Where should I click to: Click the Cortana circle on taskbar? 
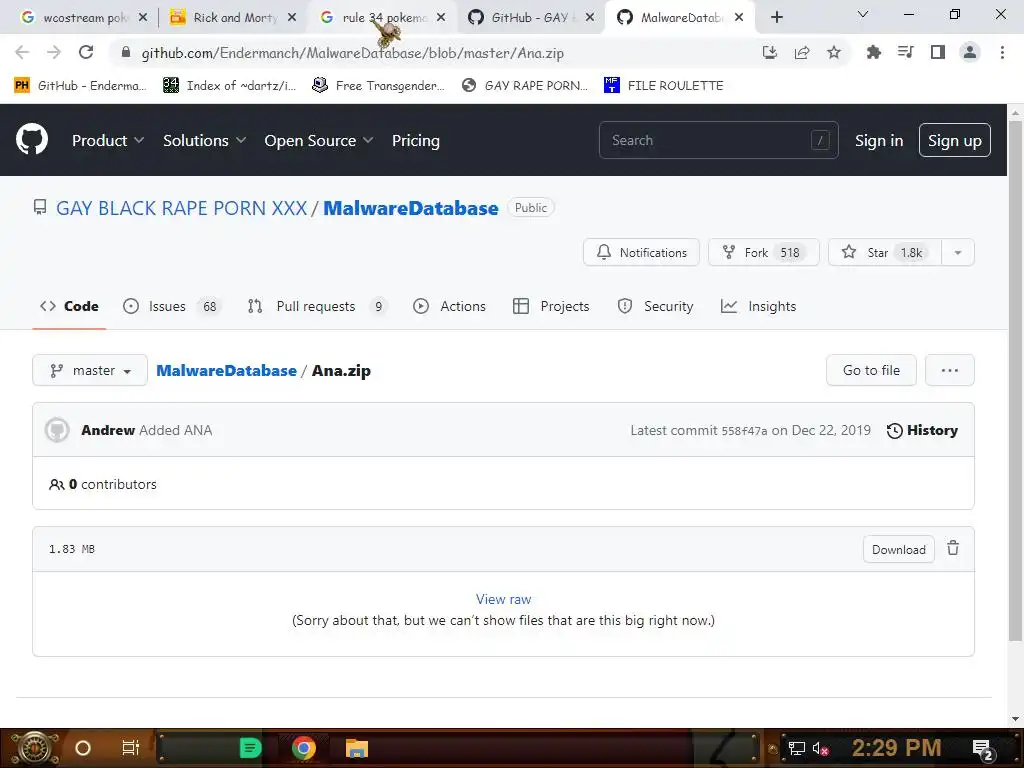[83, 748]
